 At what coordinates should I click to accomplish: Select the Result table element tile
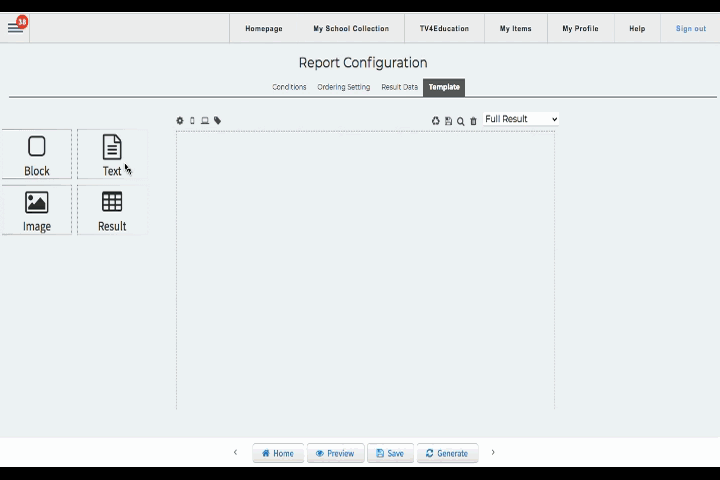pos(112,210)
